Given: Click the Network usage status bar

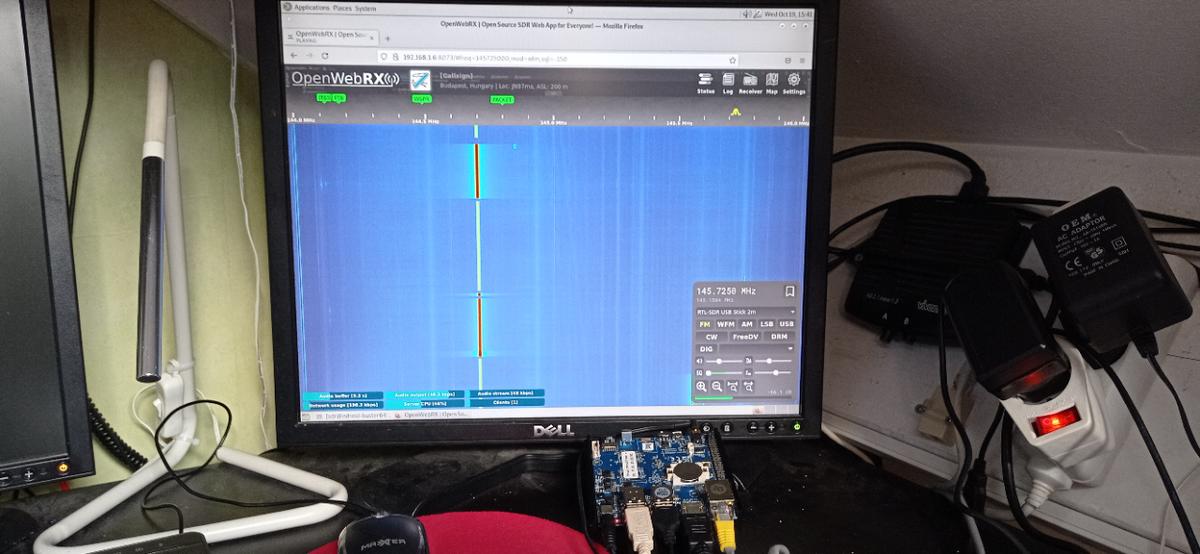Looking at the screenshot, I should tap(343, 405).
